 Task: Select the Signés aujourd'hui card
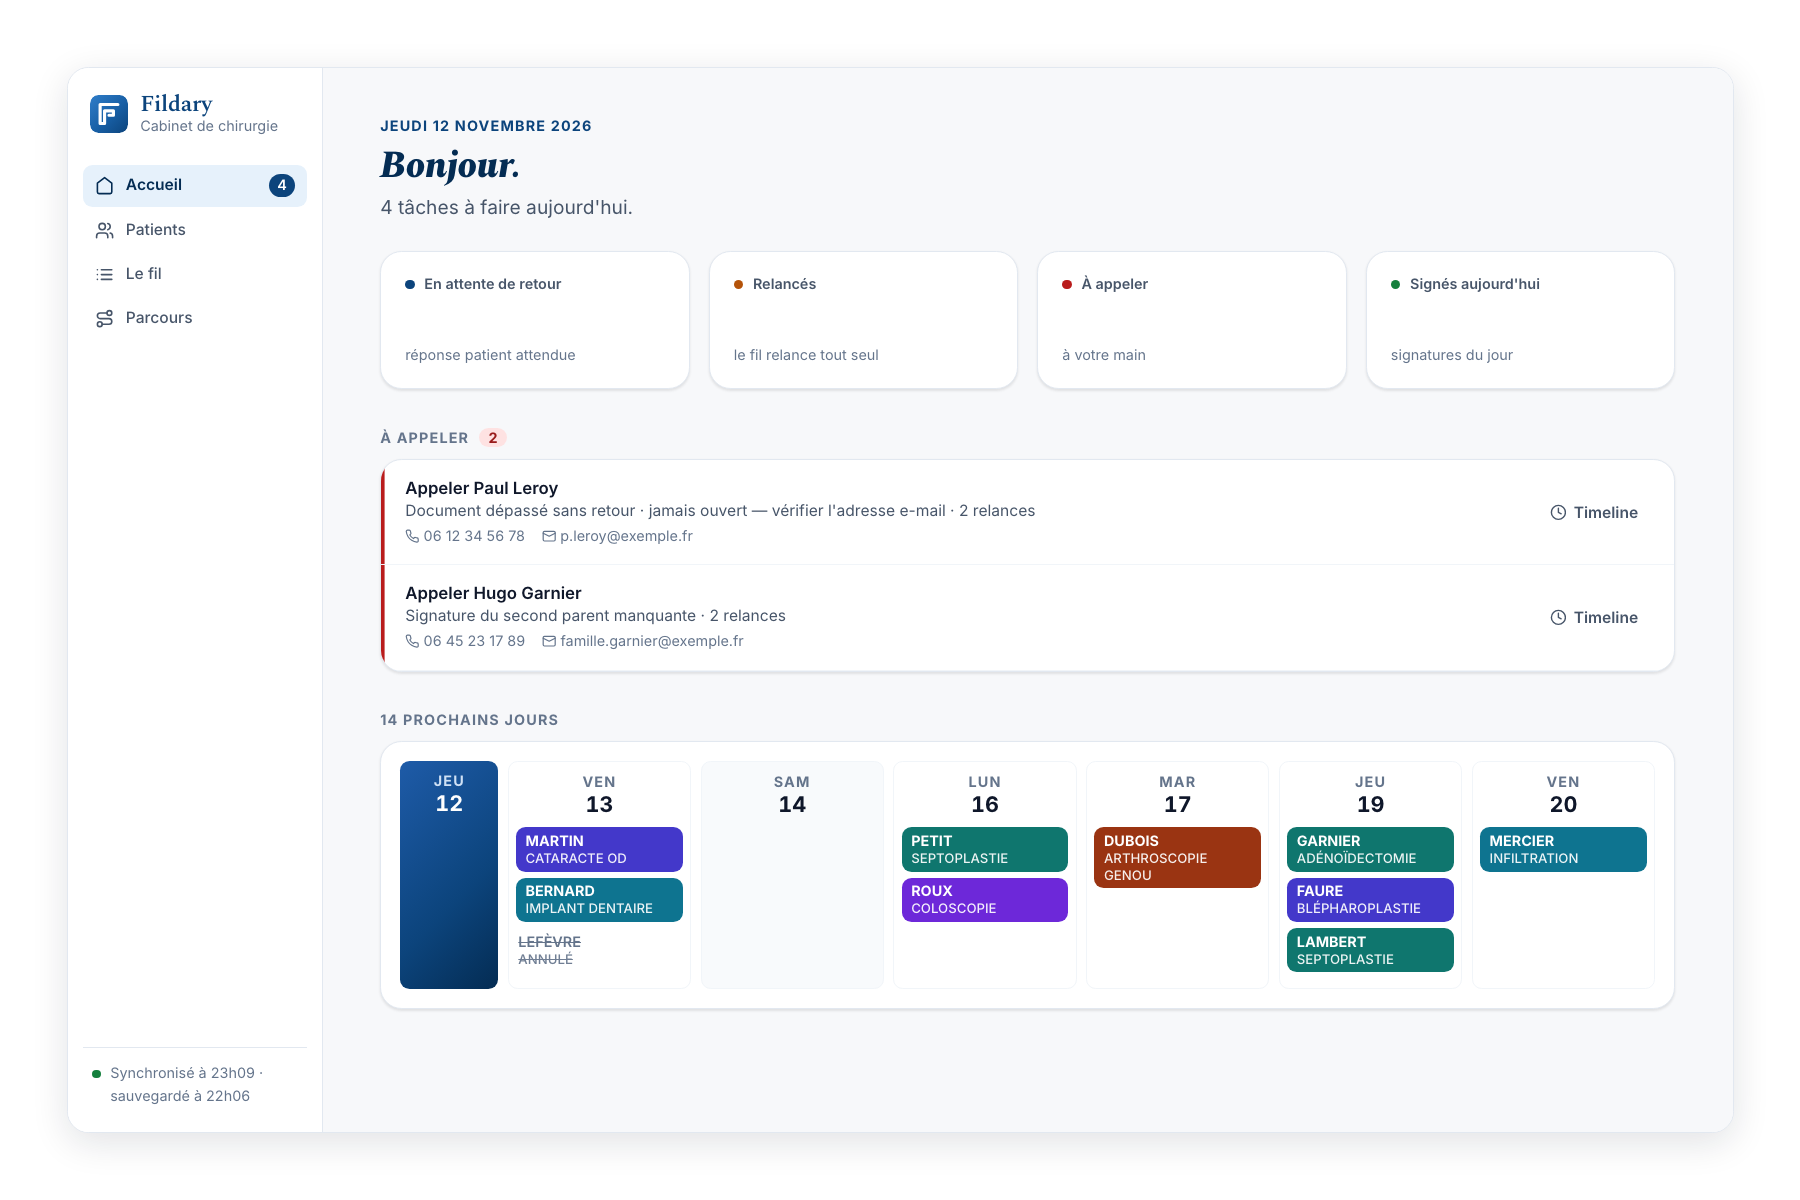(x=1520, y=320)
